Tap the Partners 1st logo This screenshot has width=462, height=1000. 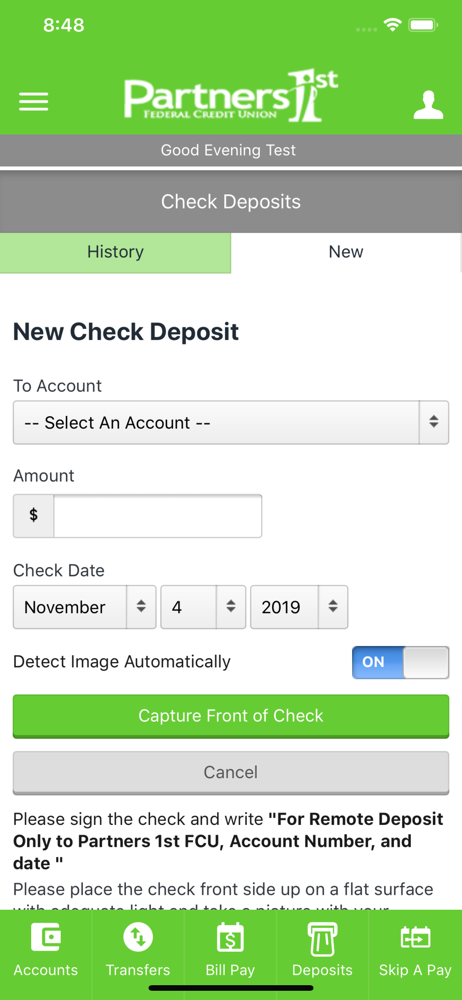[230, 96]
